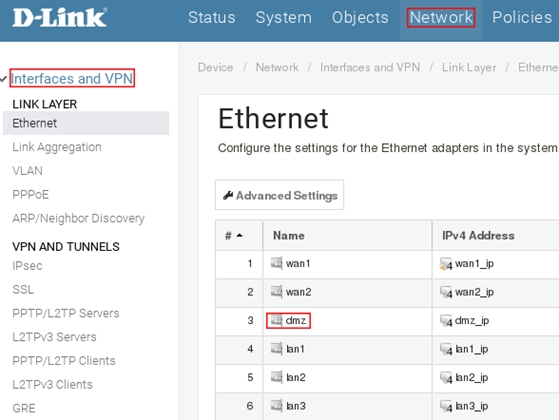Click the lan1 Ethernet adapter icon

[277, 348]
